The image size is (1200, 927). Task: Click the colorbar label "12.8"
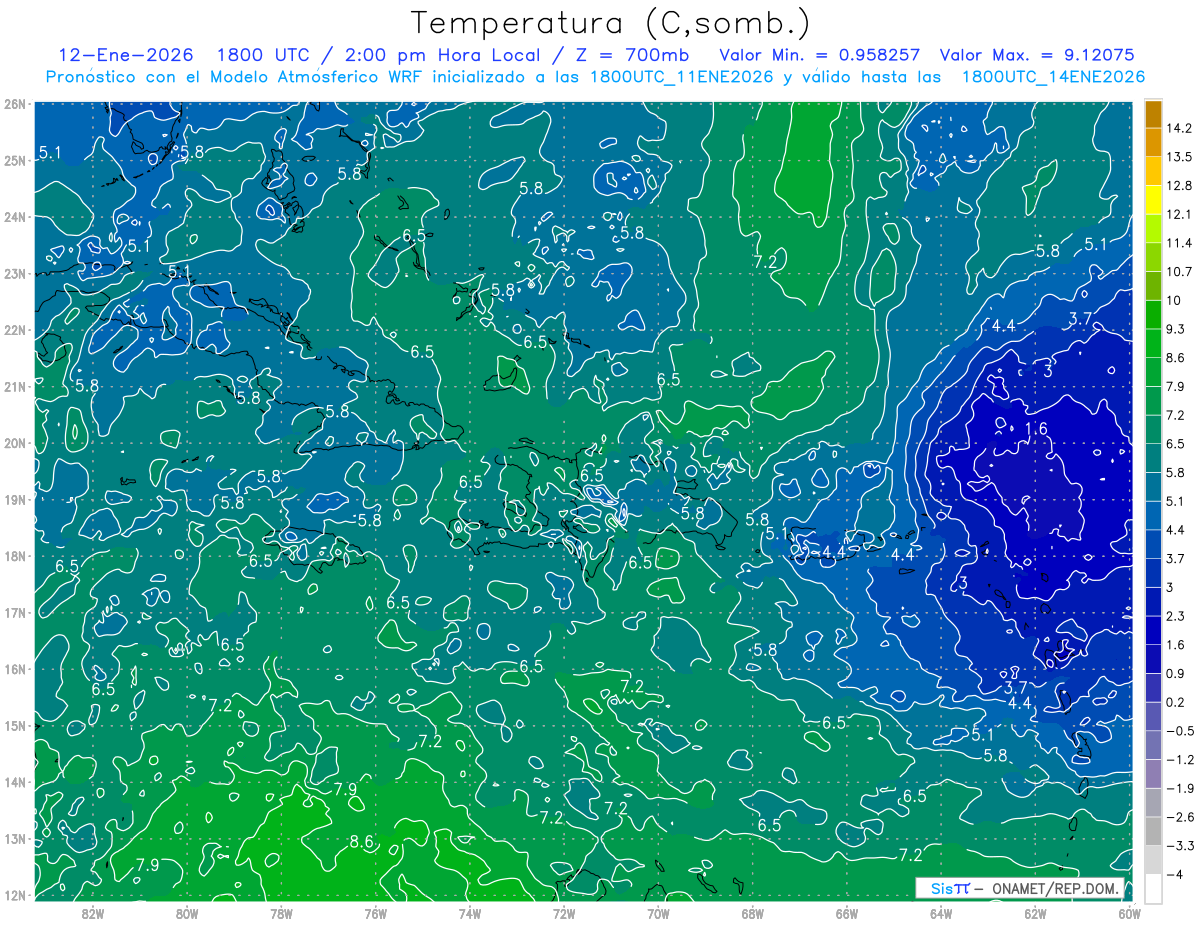point(1181,186)
